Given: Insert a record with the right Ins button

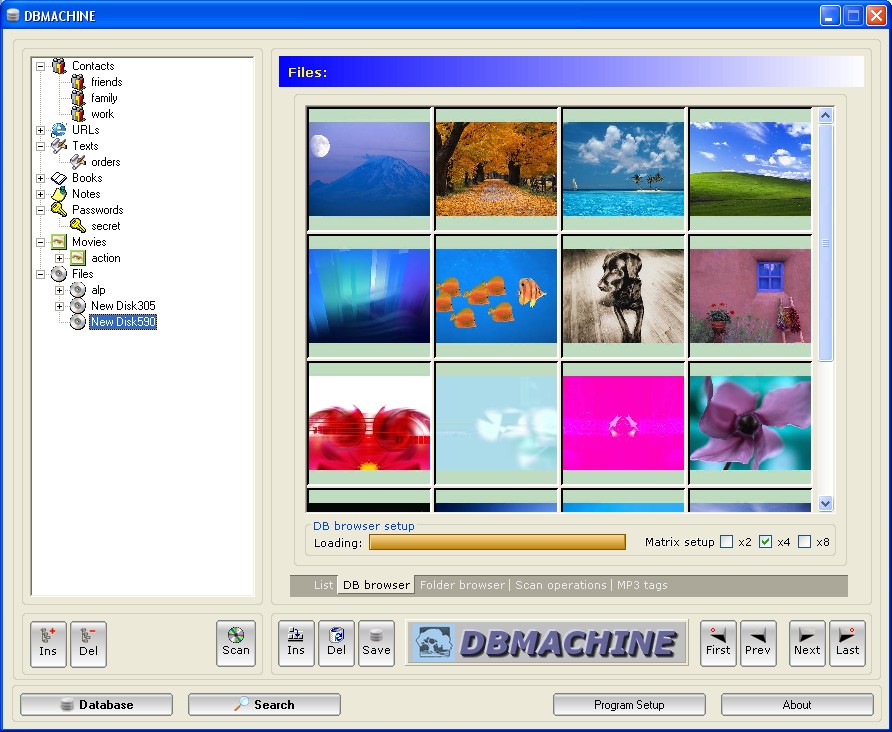Looking at the screenshot, I should coord(296,643).
